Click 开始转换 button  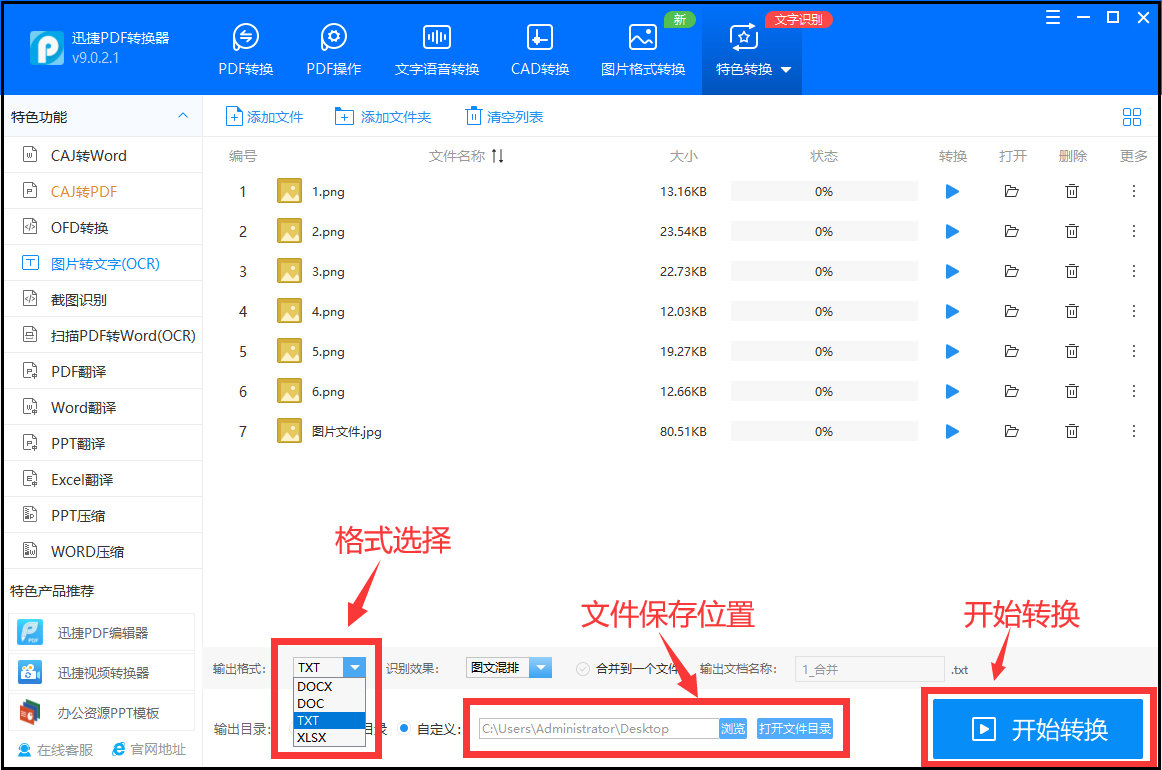click(1038, 729)
